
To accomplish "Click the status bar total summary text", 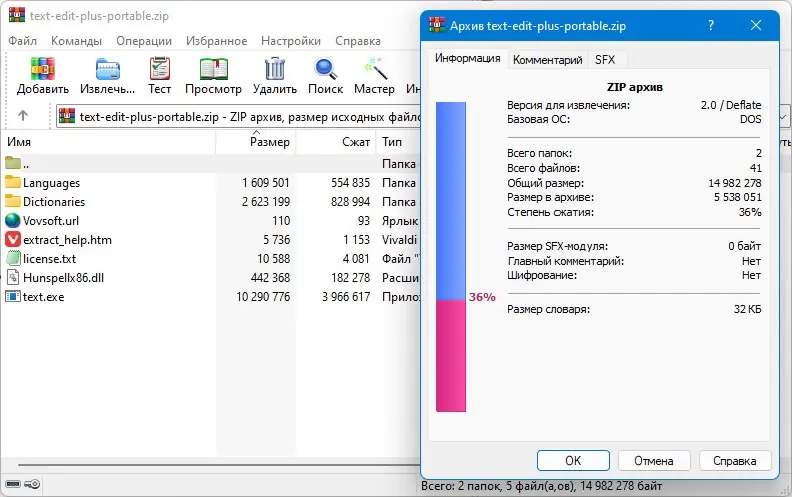I will pyautogui.click(x=541, y=486).
